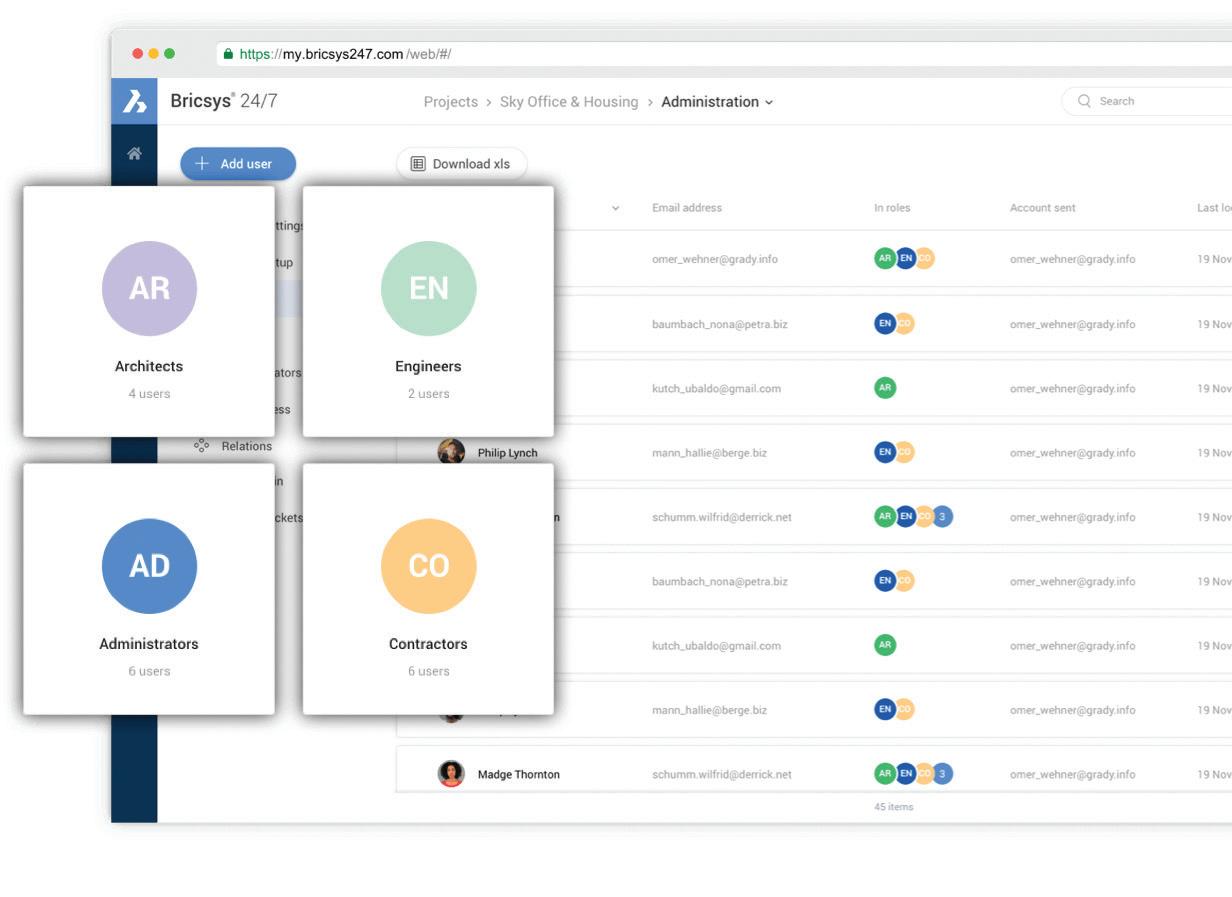The width and height of the screenshot is (1232, 897).
Task: Click the sort chevron beside Email address header
Action: click(x=615, y=208)
